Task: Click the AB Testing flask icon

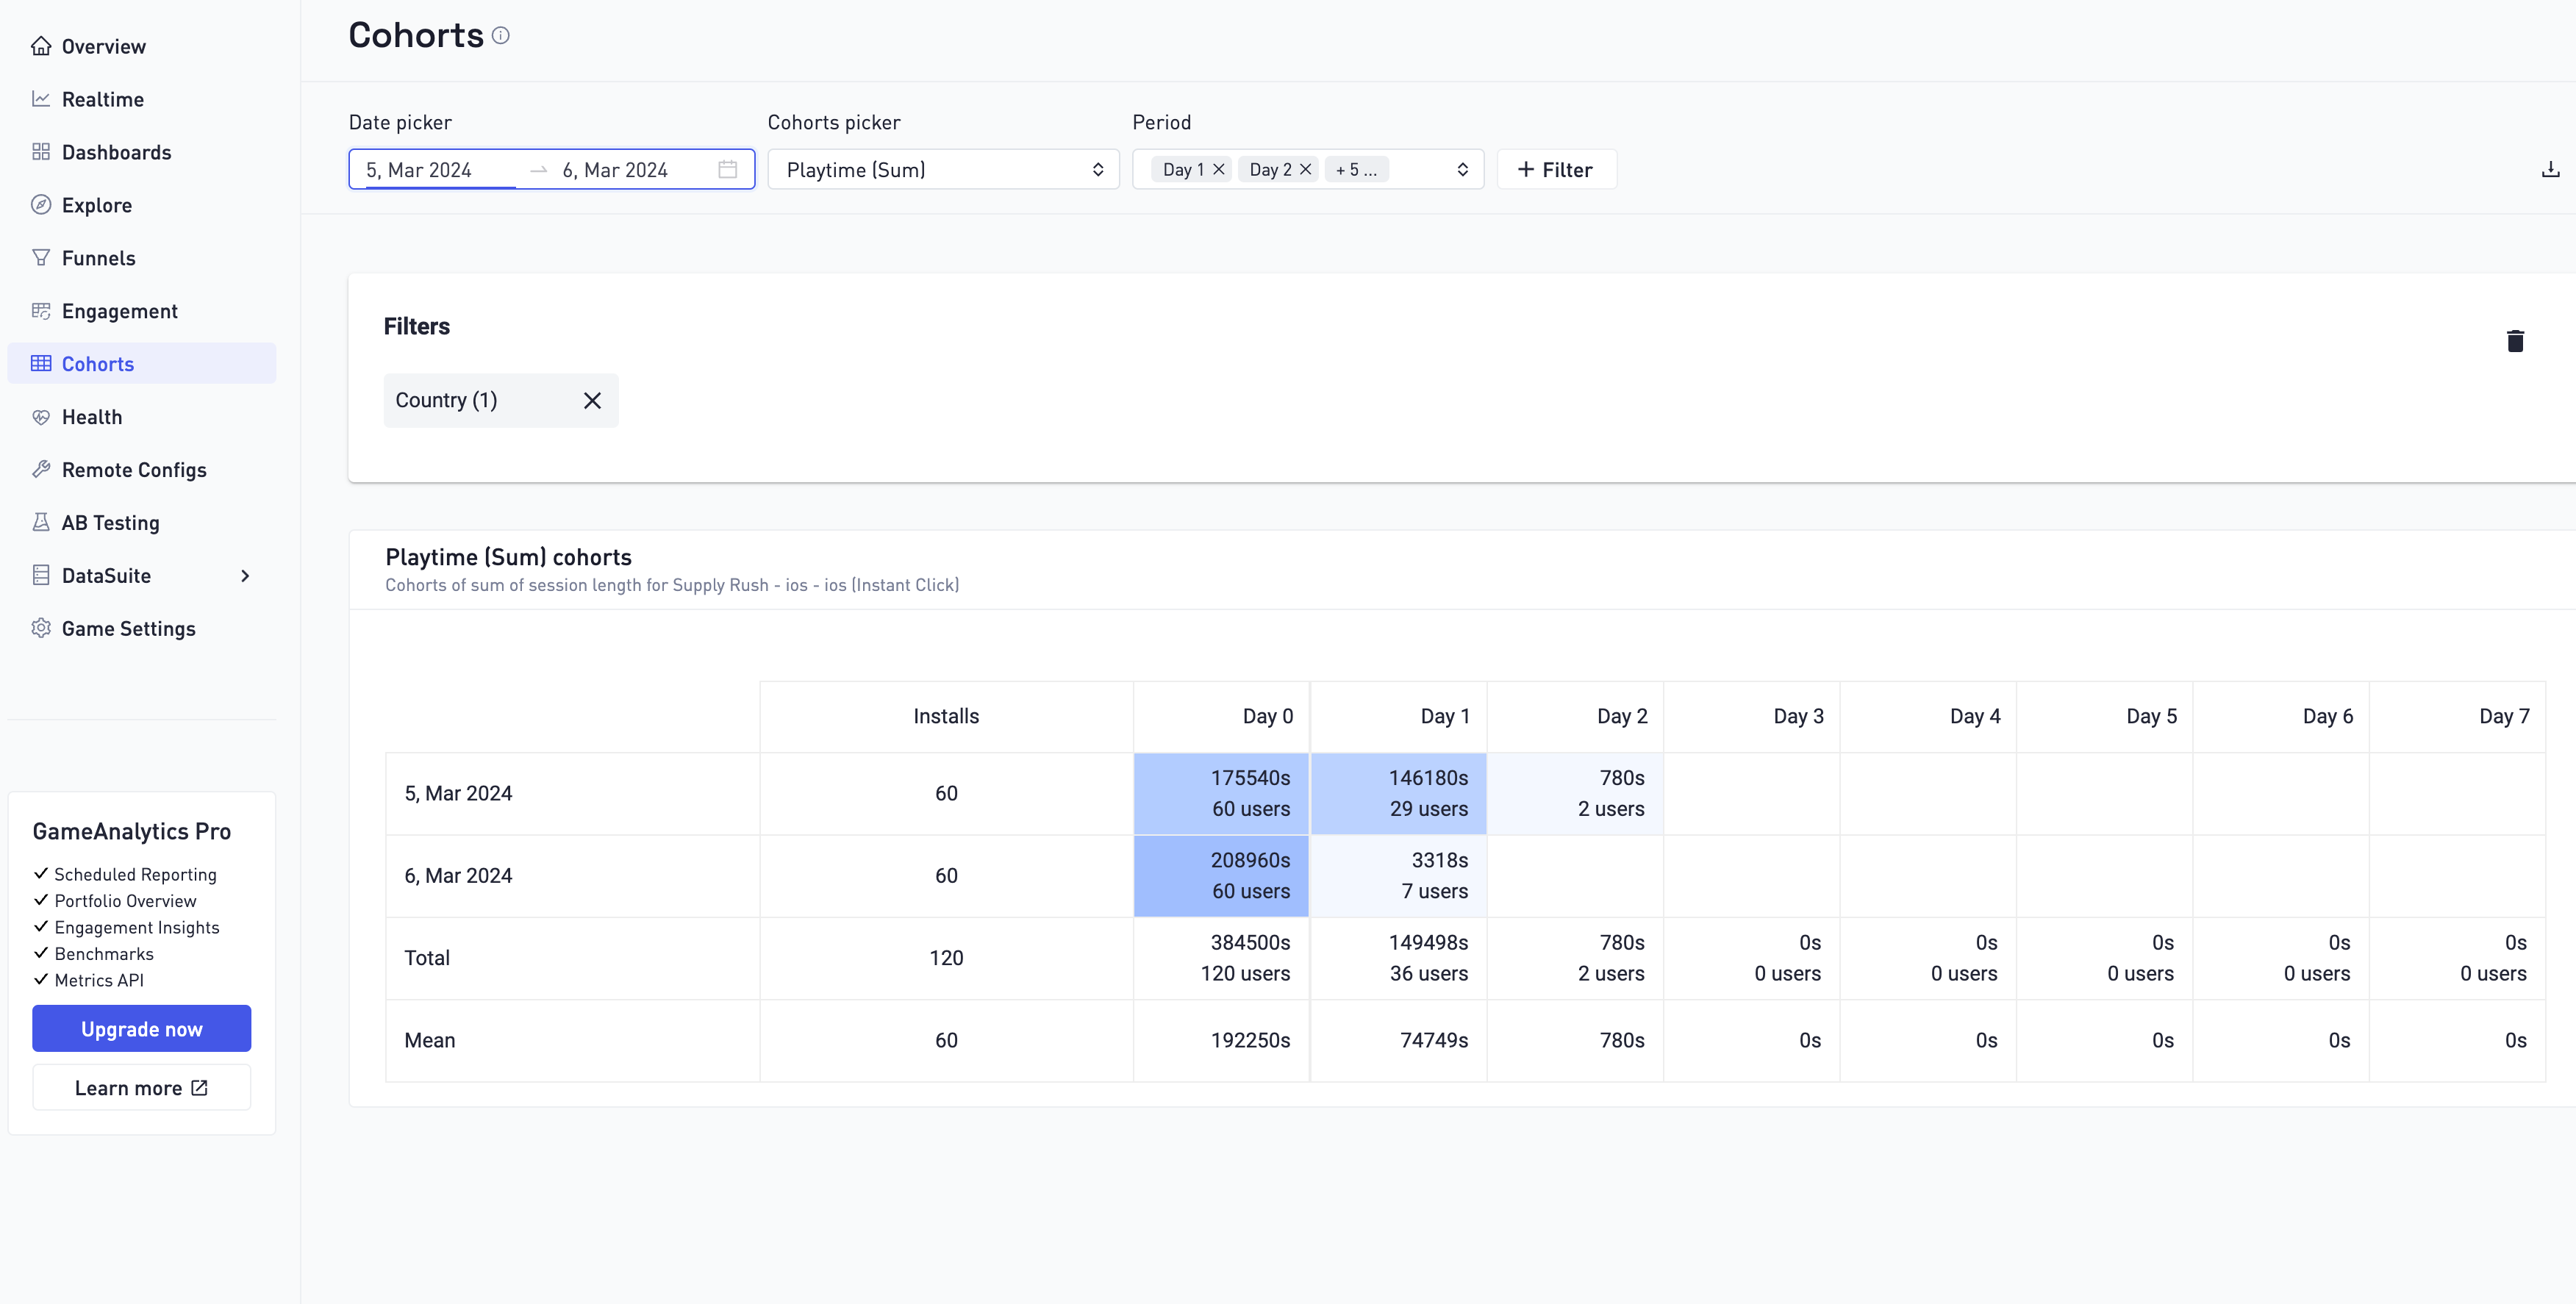Action: 41,523
